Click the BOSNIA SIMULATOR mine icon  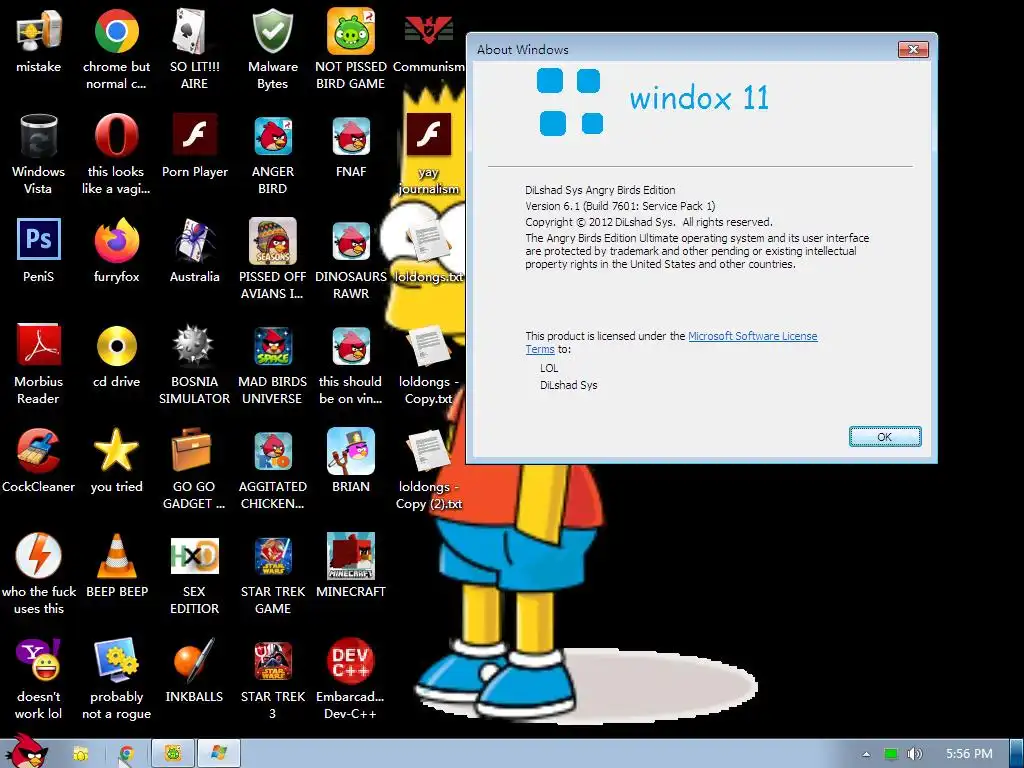tap(194, 345)
